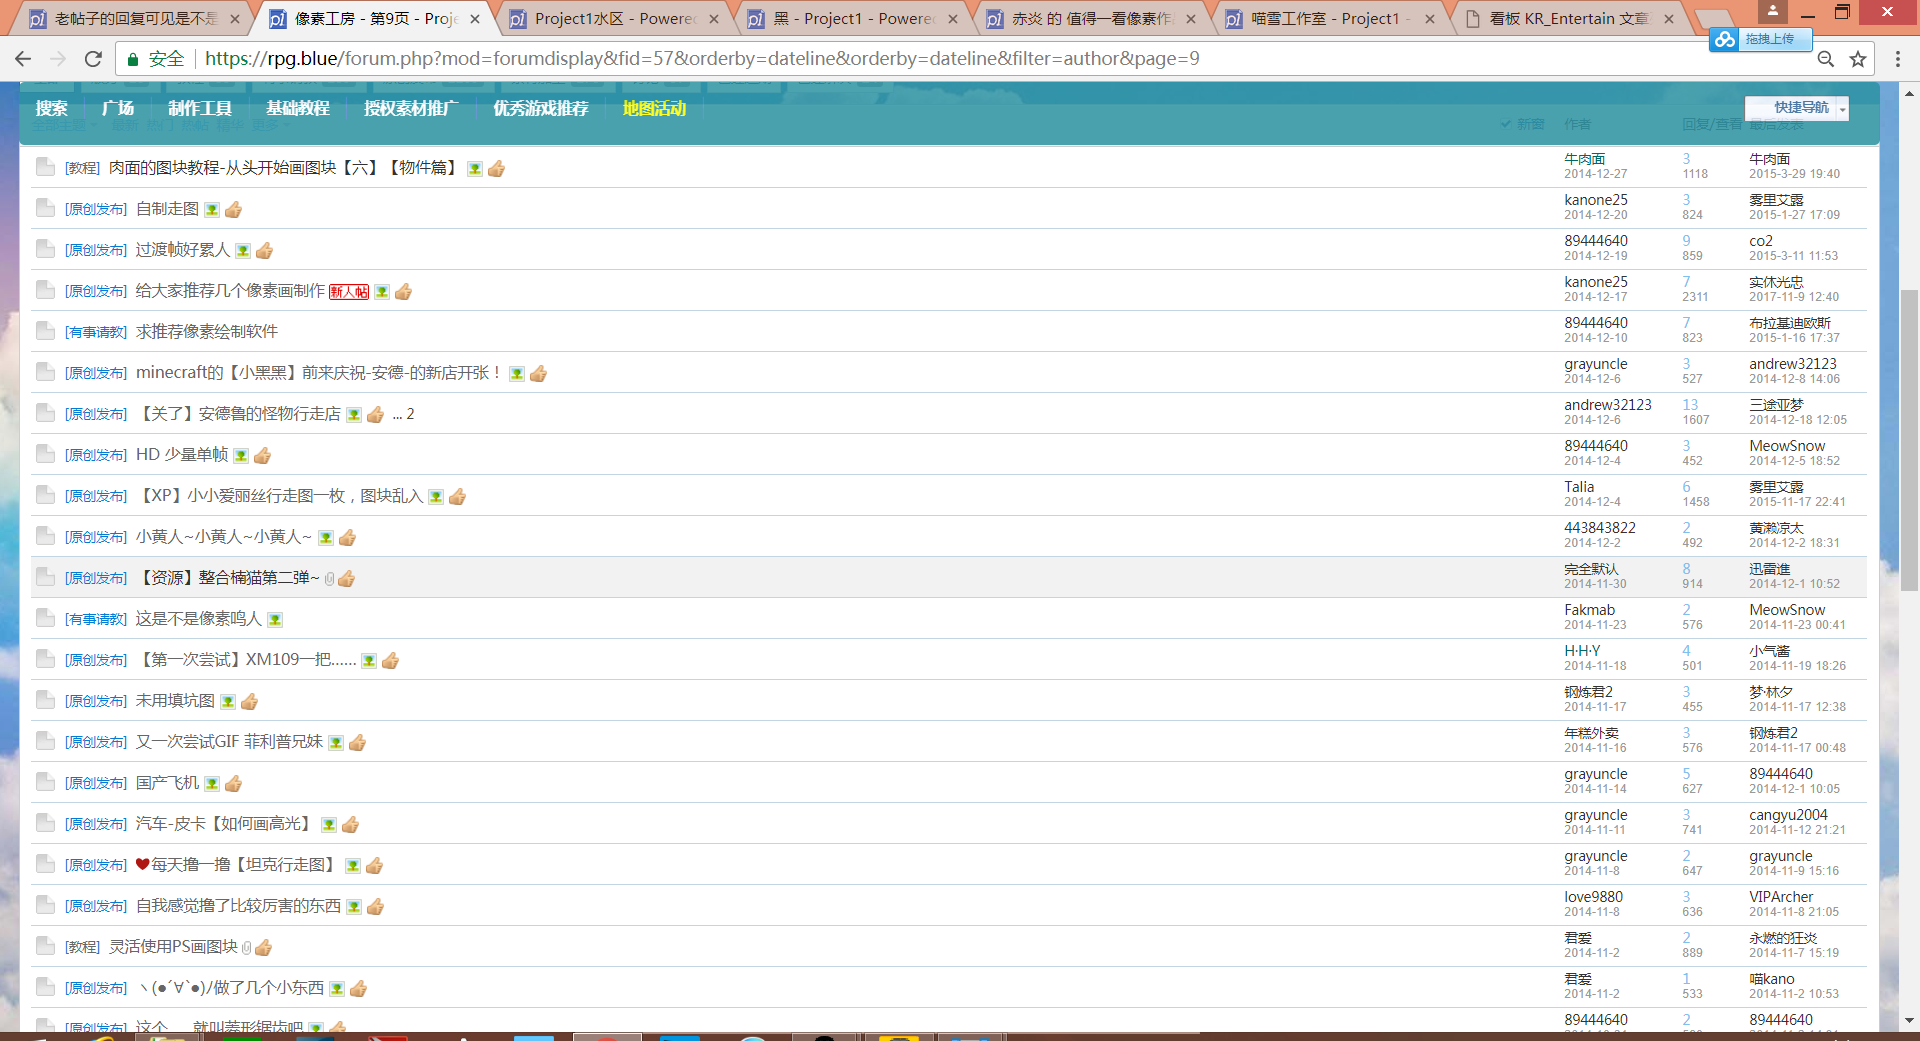This screenshot has width=1920, height=1041.
Task: Open last poster MeowSnow on 像素鸣人 row
Action: pos(1786,610)
